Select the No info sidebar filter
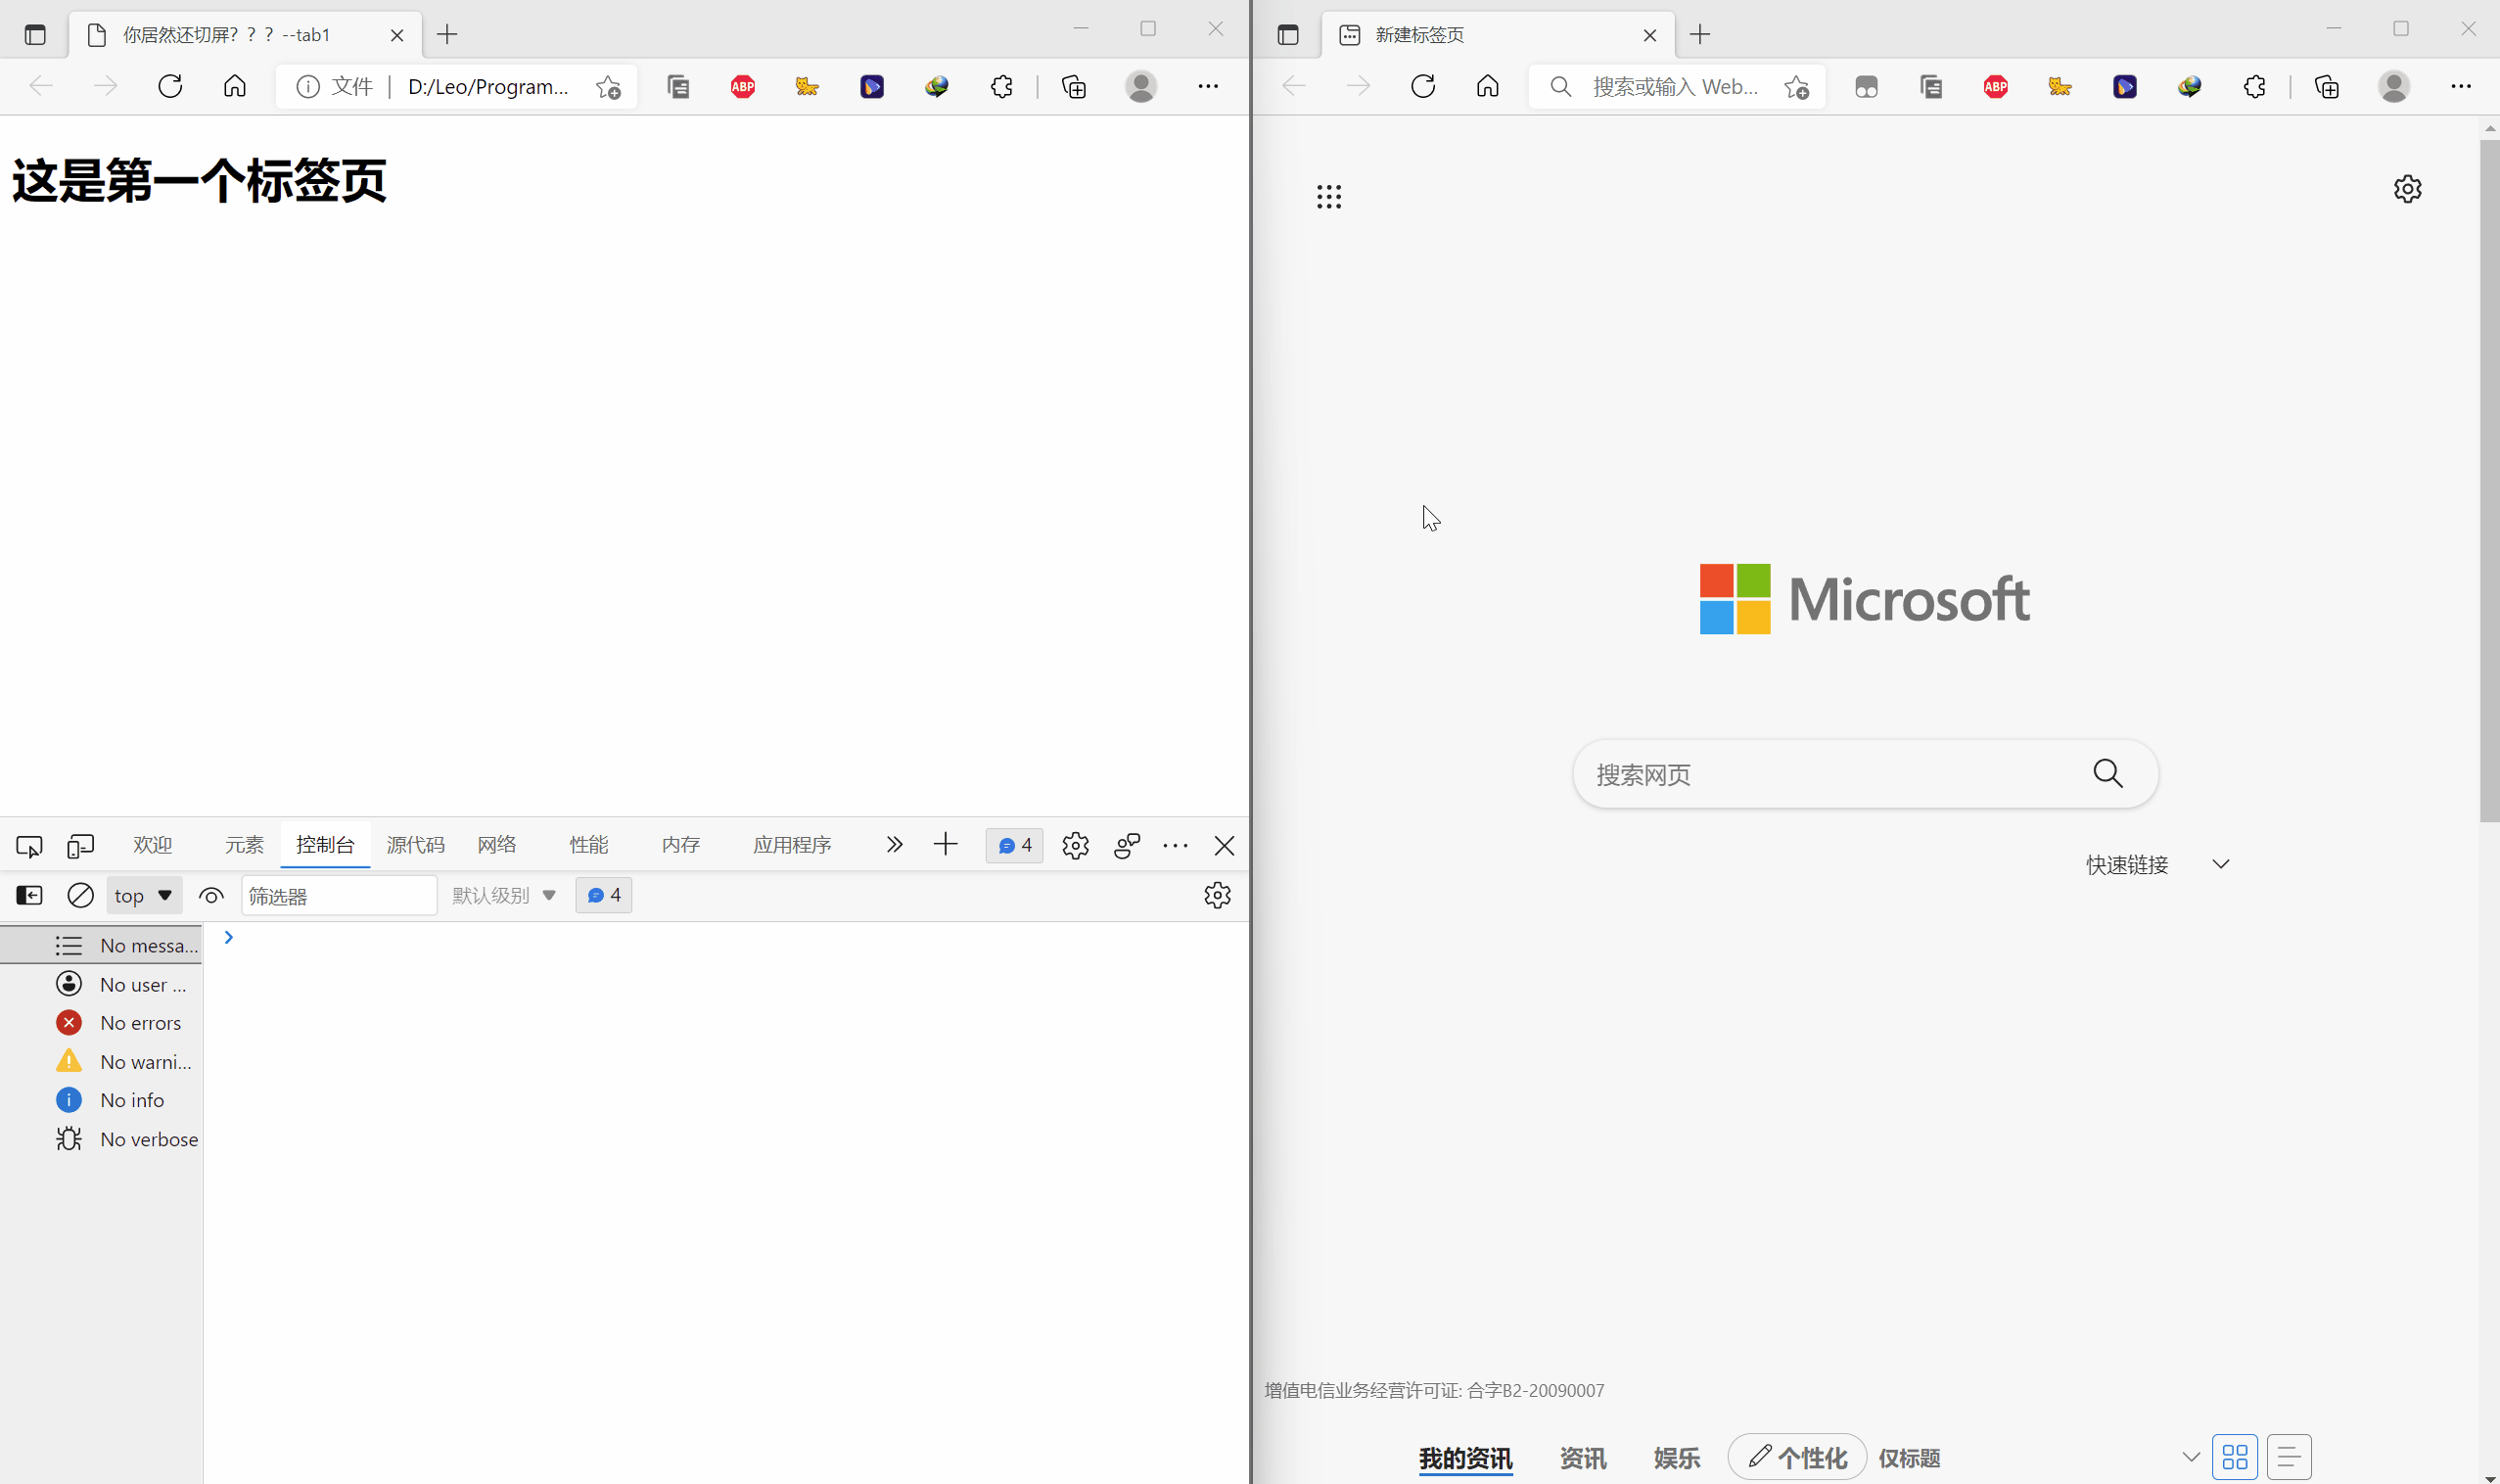 tap(101, 1100)
